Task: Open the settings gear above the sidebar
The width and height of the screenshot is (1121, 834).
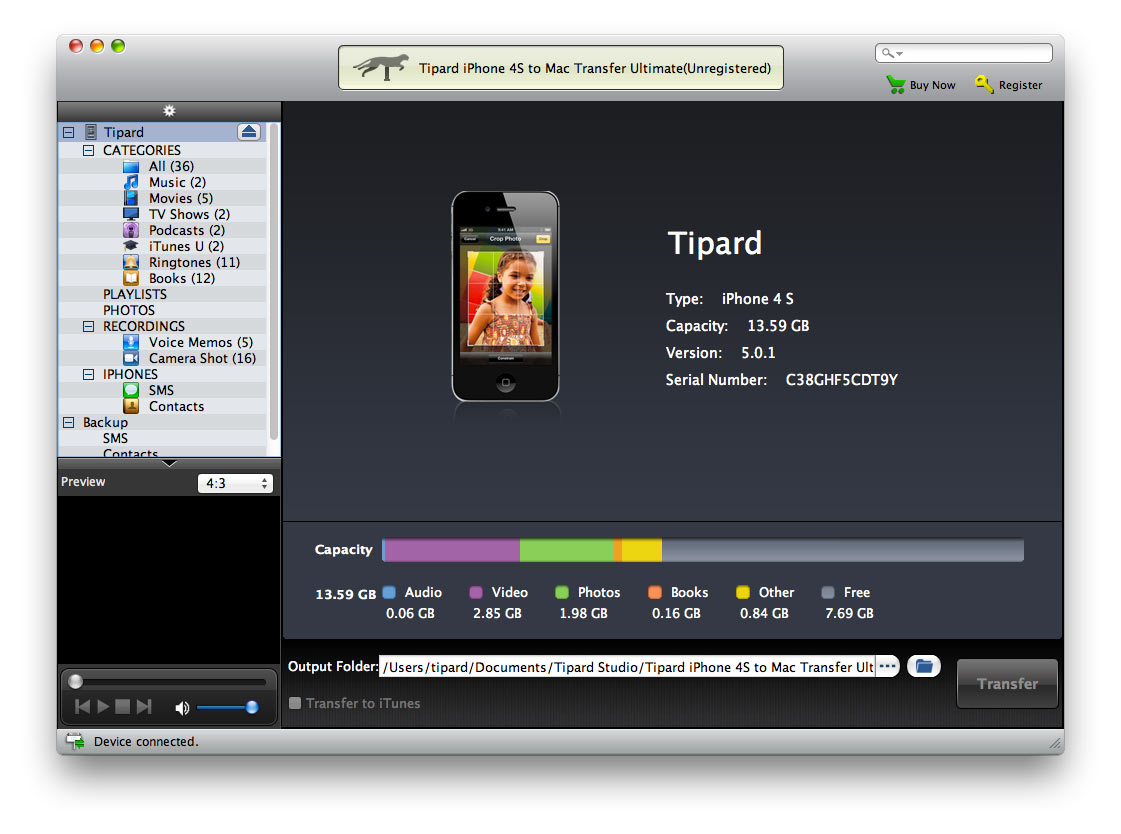Action: point(169,111)
